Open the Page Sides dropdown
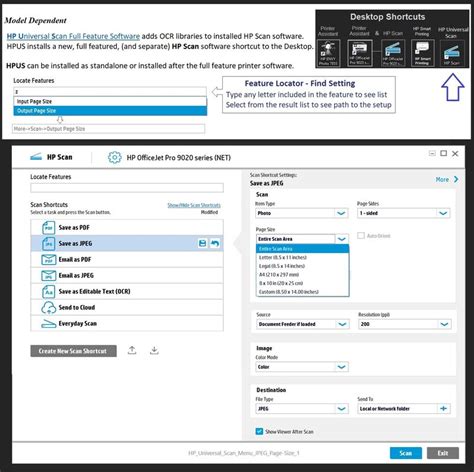This screenshot has height=472, width=474. point(404,213)
